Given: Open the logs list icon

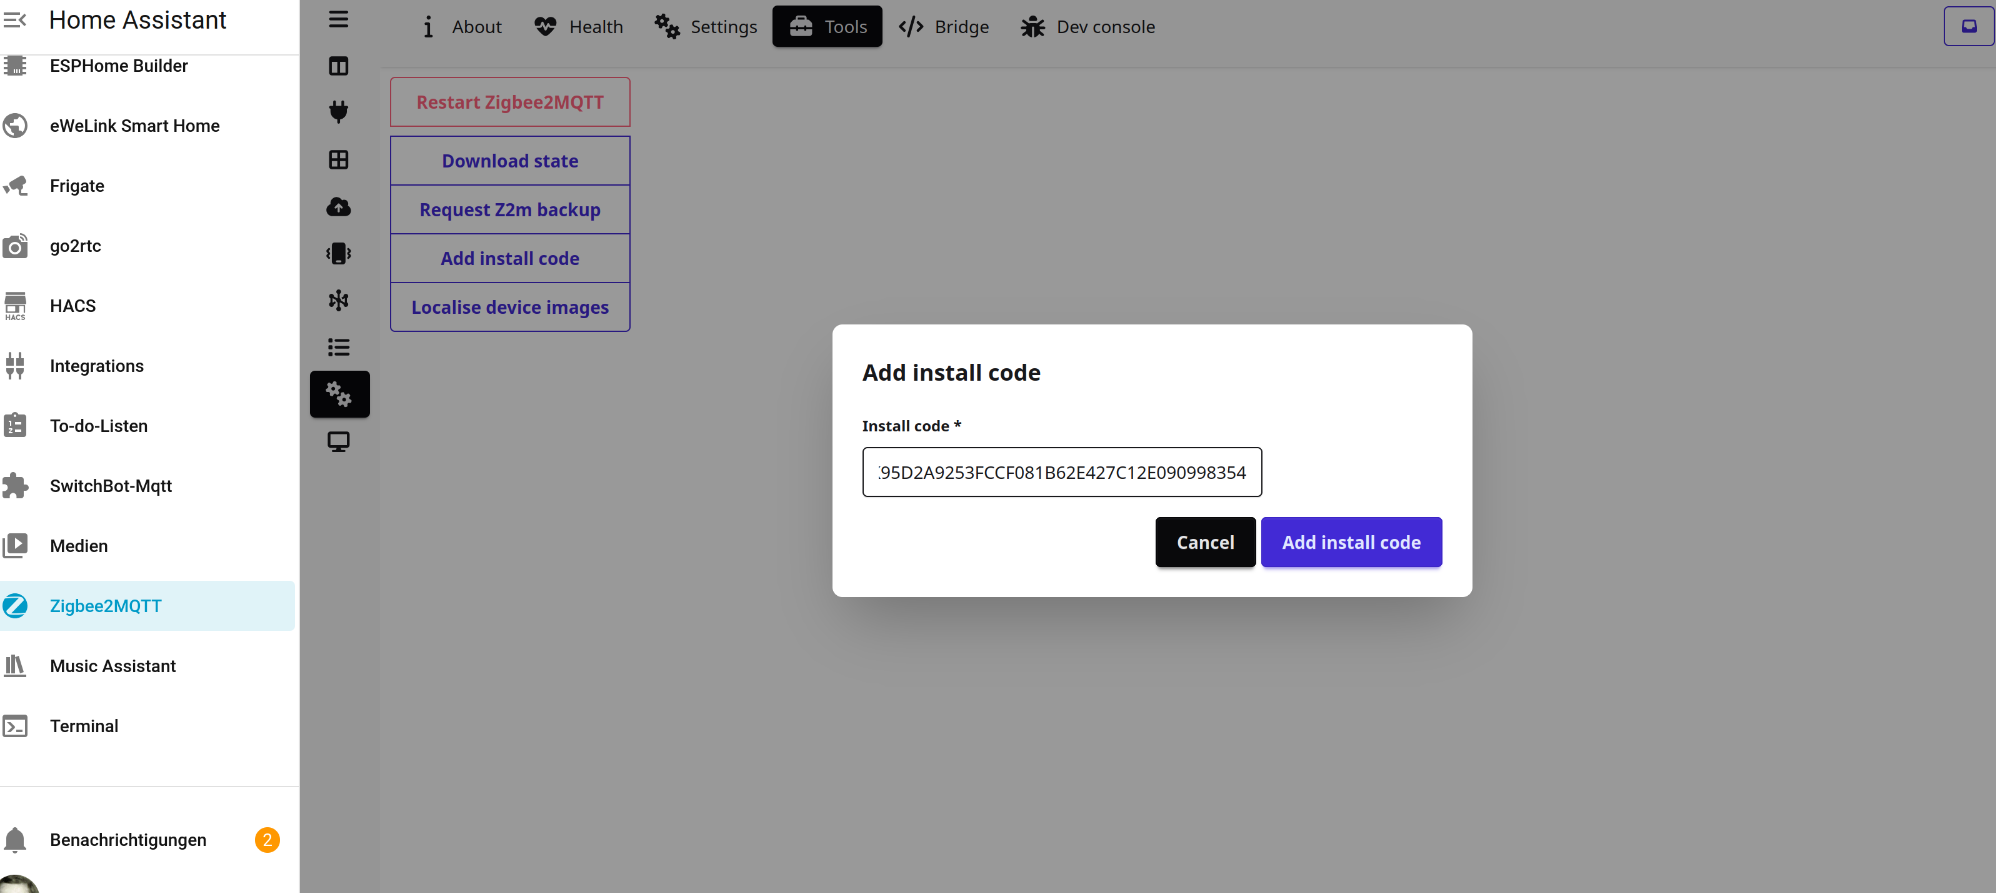Looking at the screenshot, I should (339, 347).
